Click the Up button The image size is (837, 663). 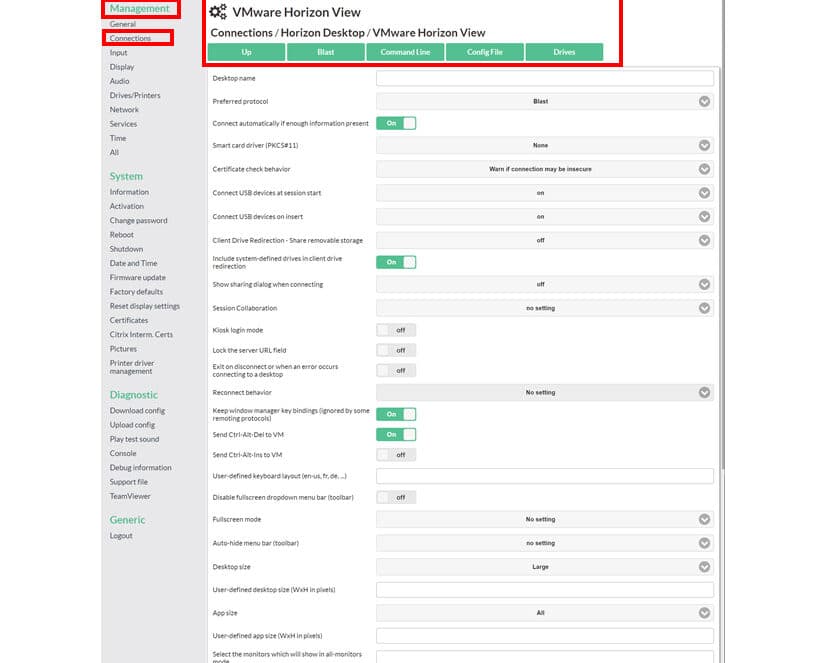246,52
